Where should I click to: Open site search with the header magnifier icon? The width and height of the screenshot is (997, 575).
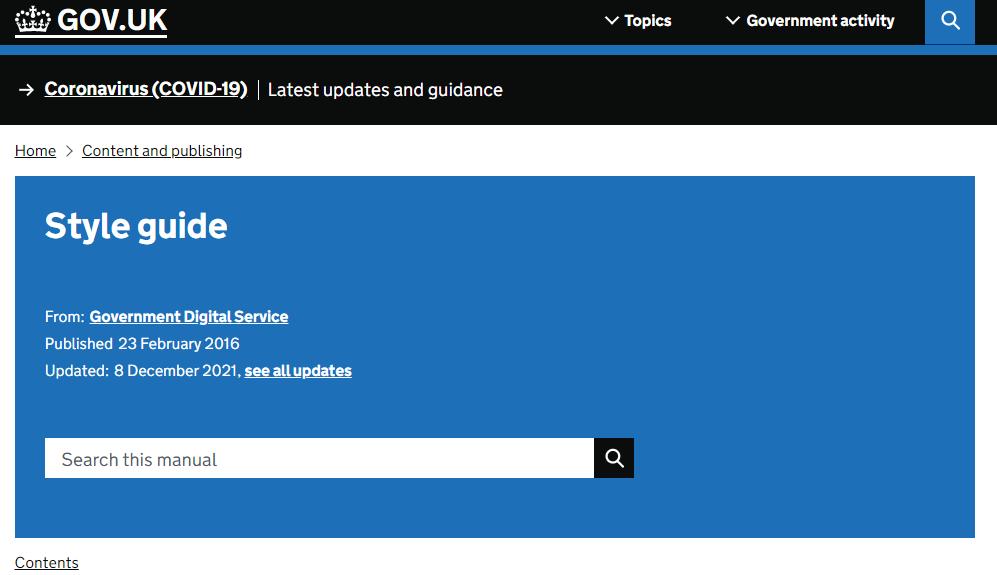click(x=950, y=21)
